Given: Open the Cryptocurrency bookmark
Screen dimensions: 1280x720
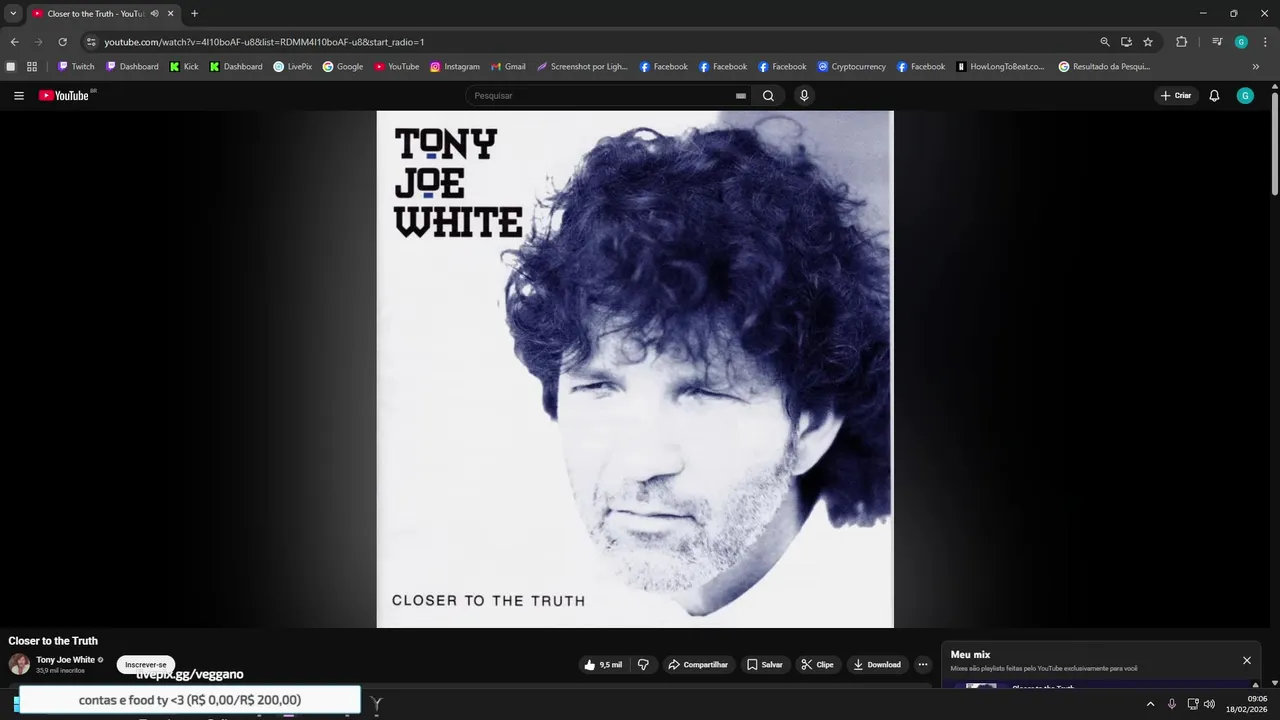Looking at the screenshot, I should click(852, 67).
